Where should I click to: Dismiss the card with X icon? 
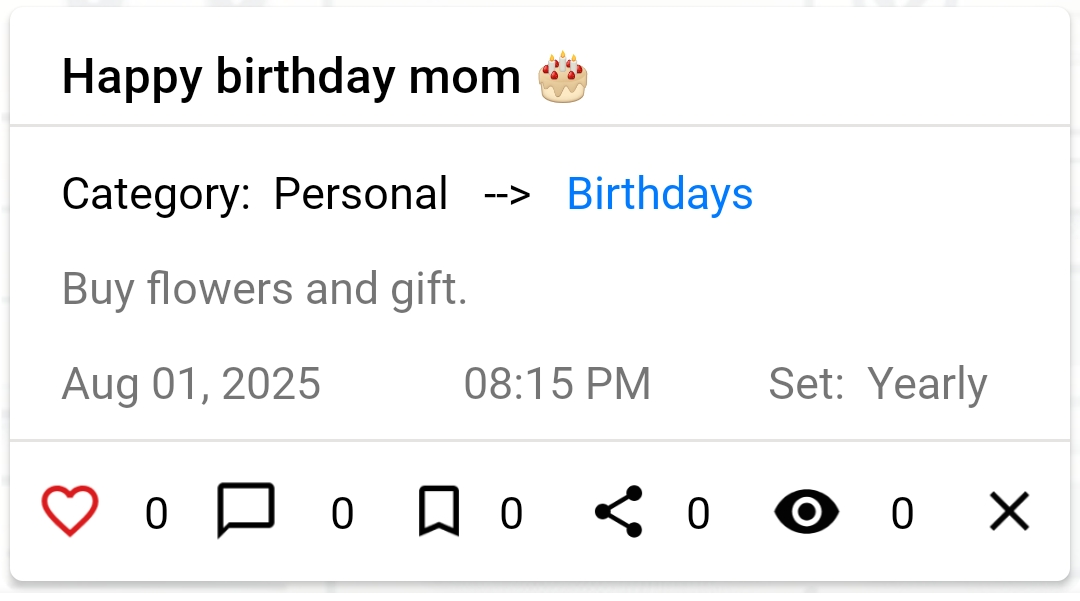click(1009, 512)
